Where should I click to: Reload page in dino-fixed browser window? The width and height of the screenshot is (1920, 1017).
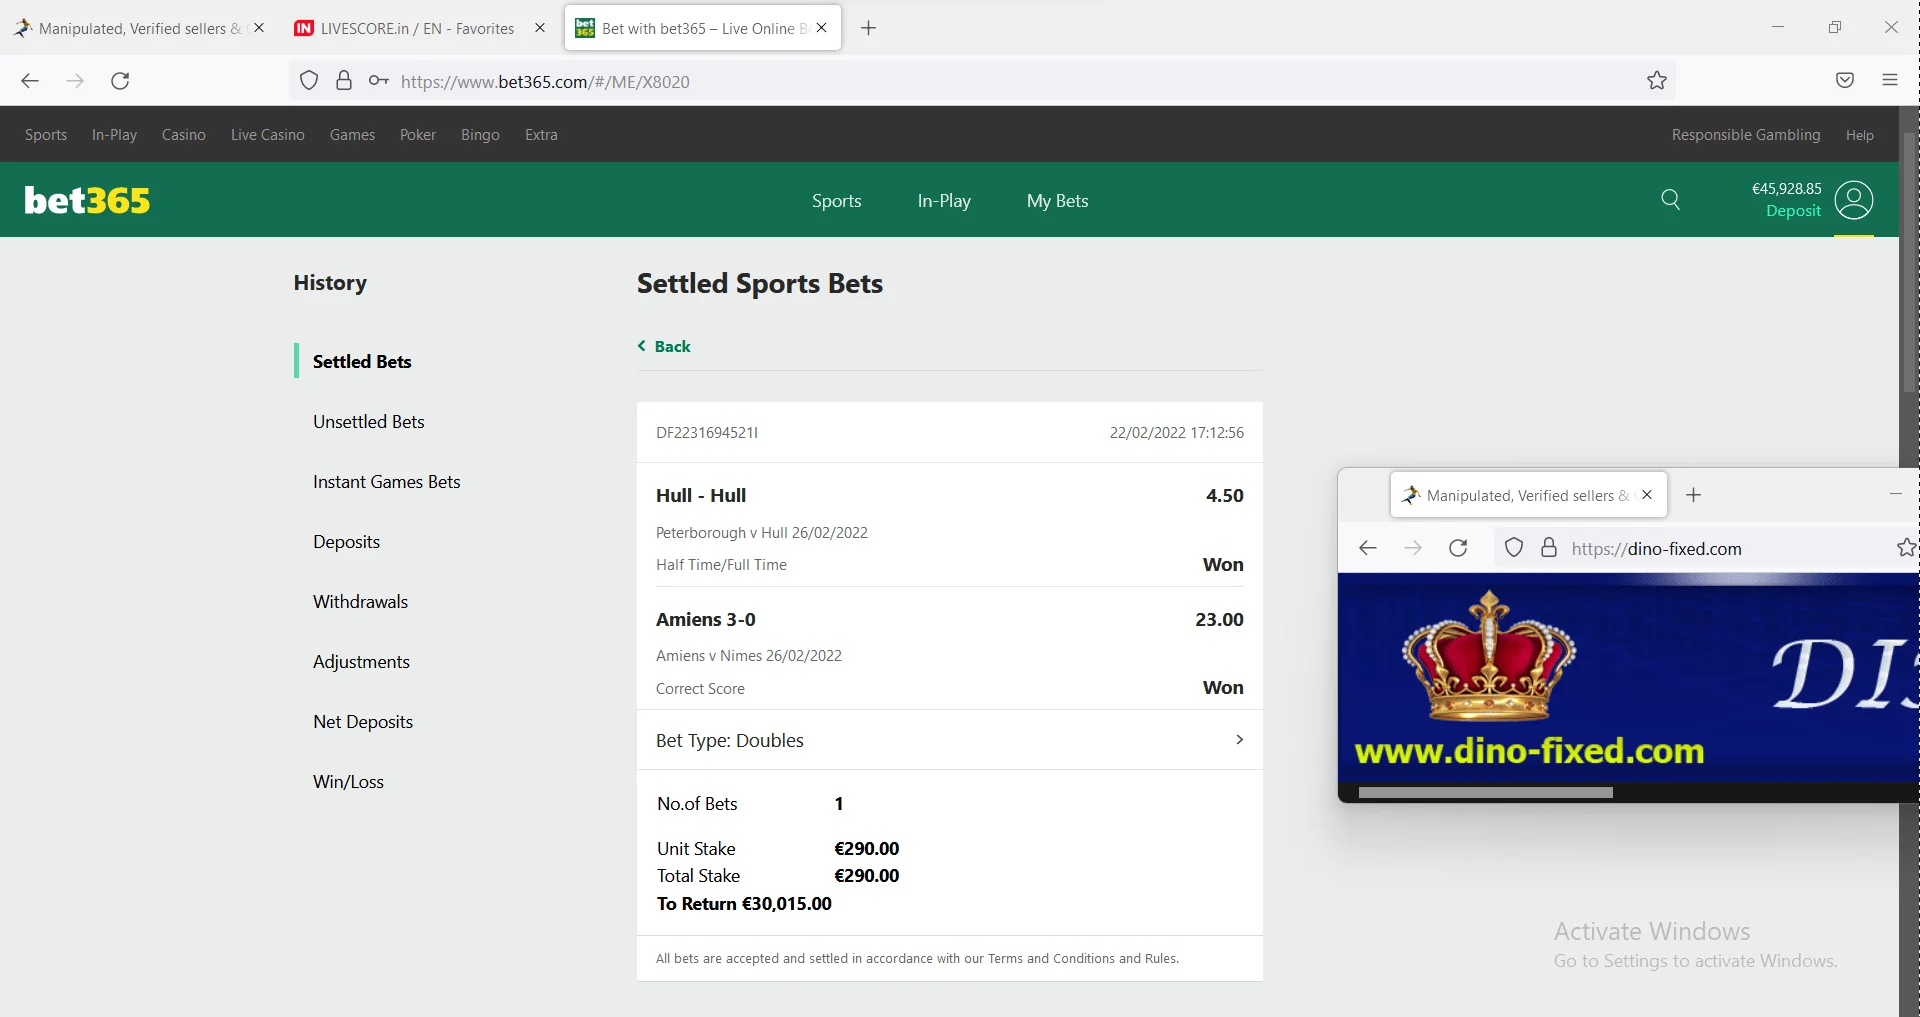tap(1458, 548)
